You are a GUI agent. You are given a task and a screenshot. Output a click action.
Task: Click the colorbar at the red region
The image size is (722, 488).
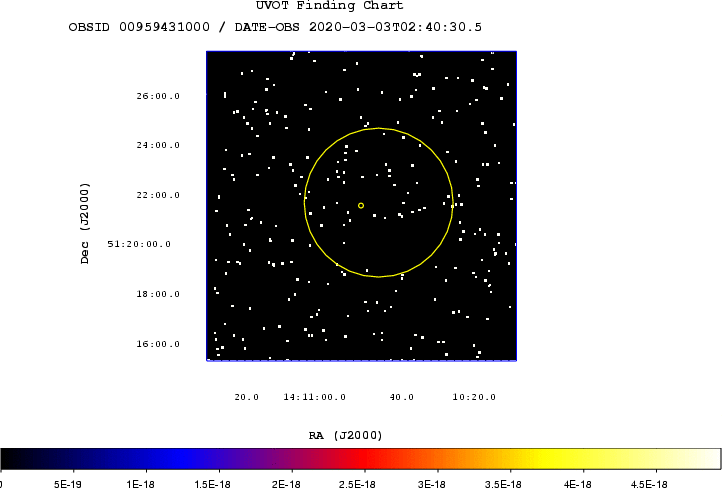[365, 459]
